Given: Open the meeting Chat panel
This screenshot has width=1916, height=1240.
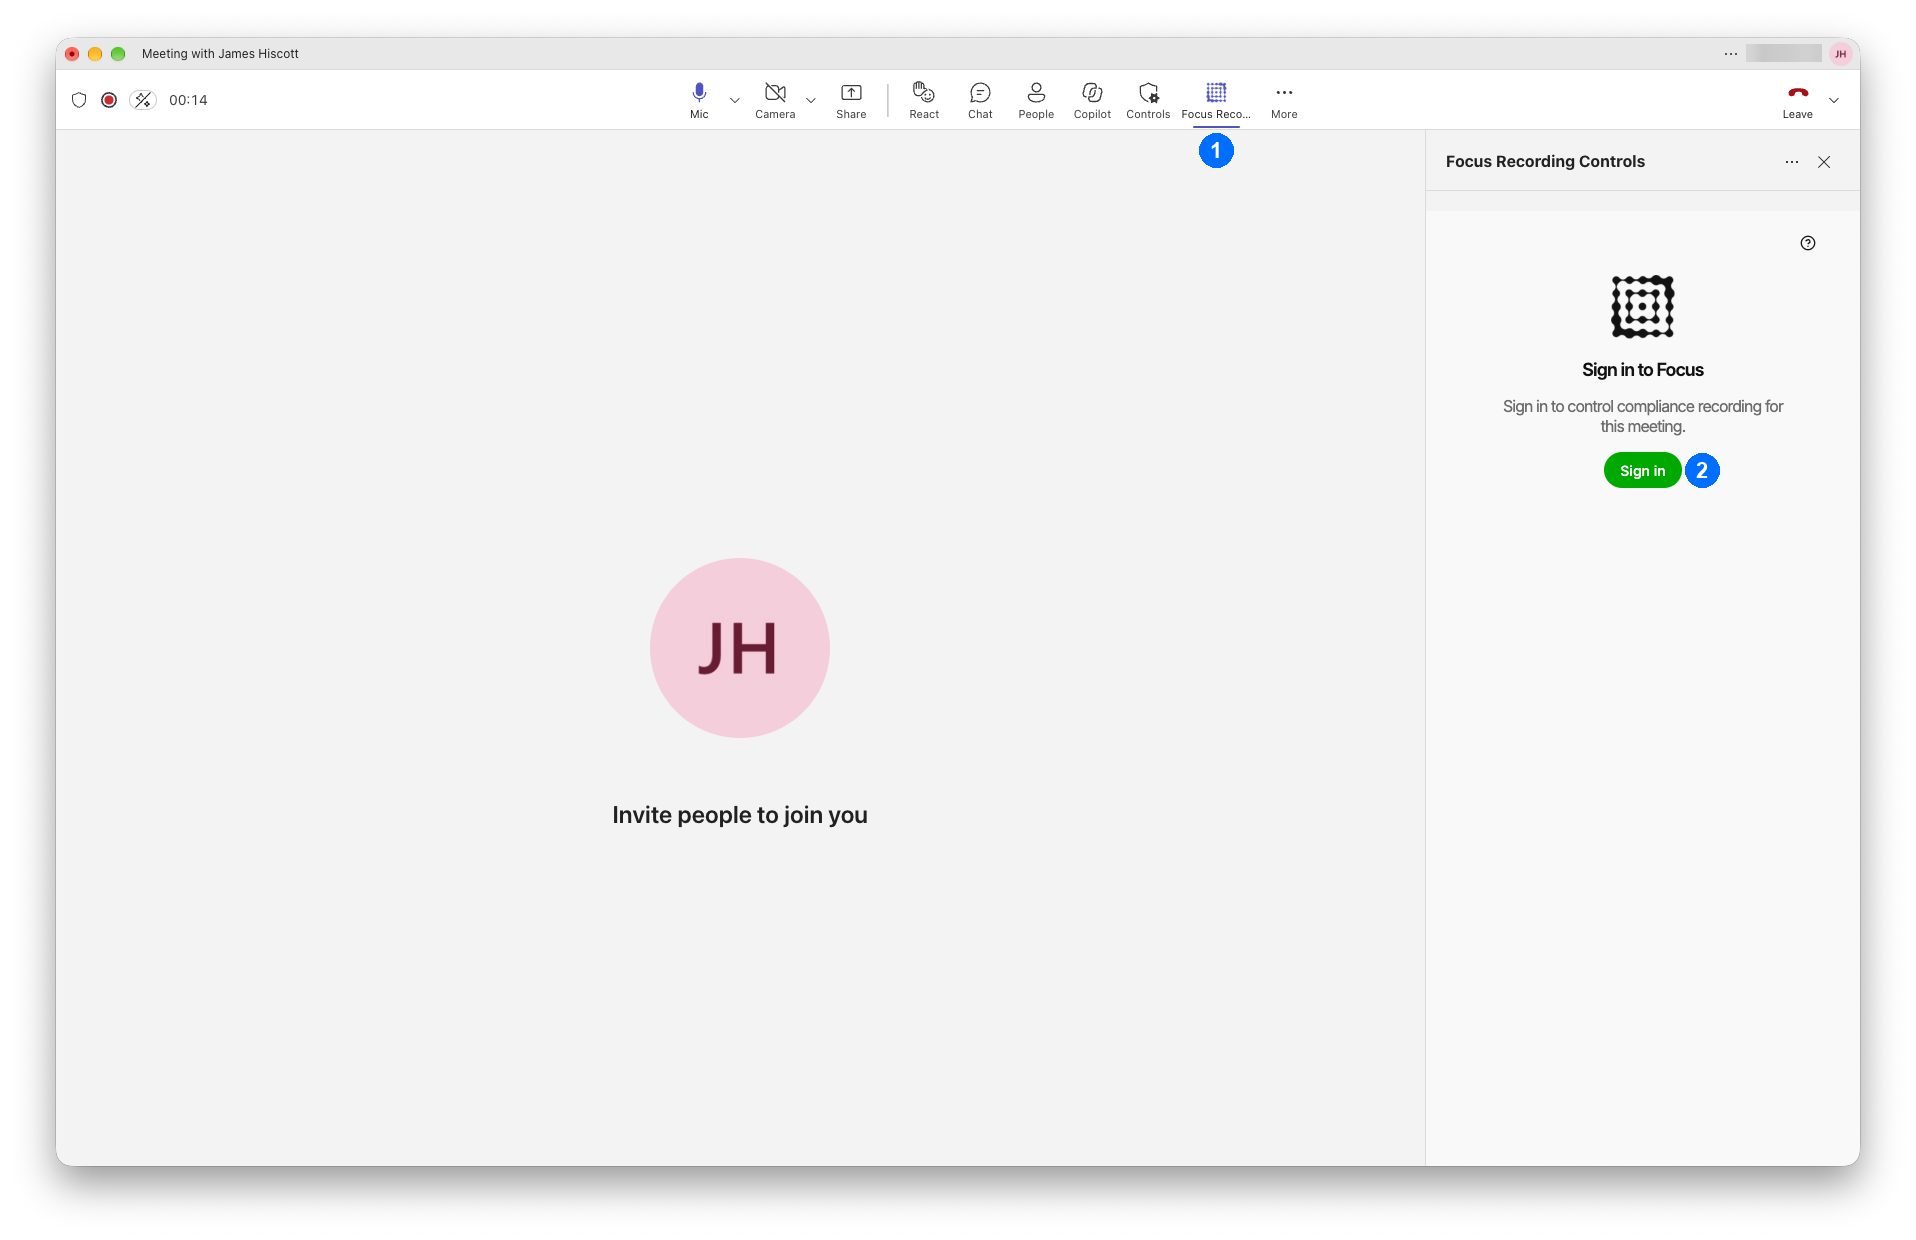Looking at the screenshot, I should tap(980, 100).
